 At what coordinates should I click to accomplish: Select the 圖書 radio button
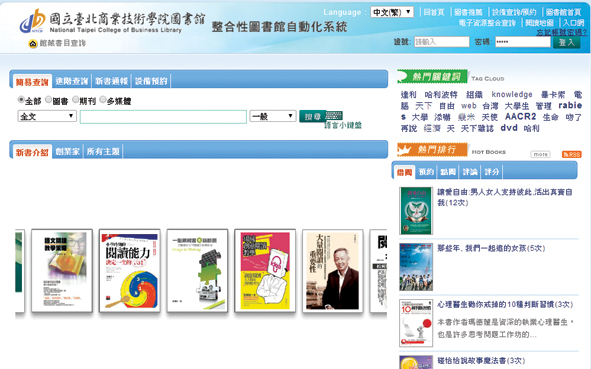(48, 100)
